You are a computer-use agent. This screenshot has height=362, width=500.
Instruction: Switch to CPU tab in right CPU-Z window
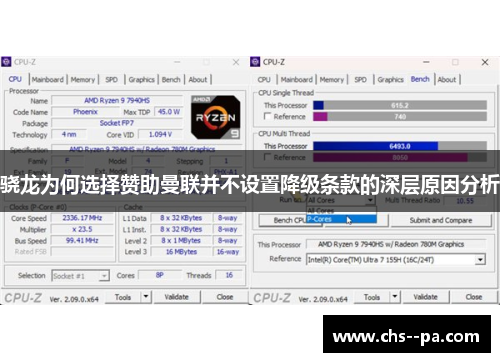click(264, 80)
